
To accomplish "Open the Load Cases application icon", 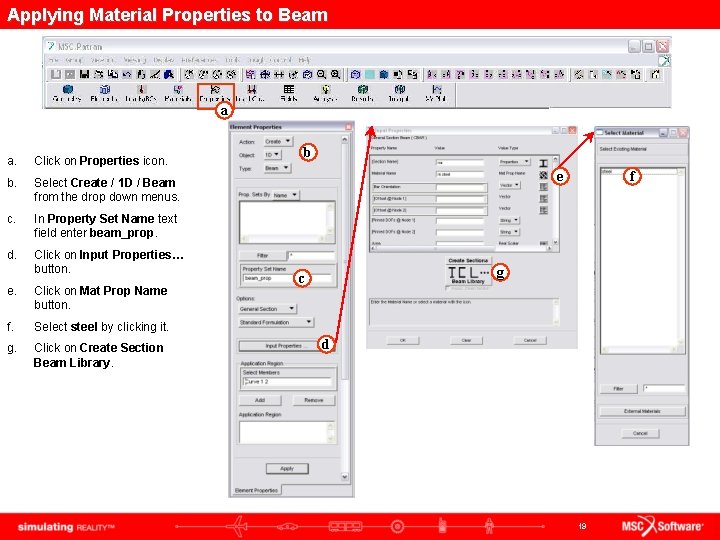I will click(x=251, y=93).
